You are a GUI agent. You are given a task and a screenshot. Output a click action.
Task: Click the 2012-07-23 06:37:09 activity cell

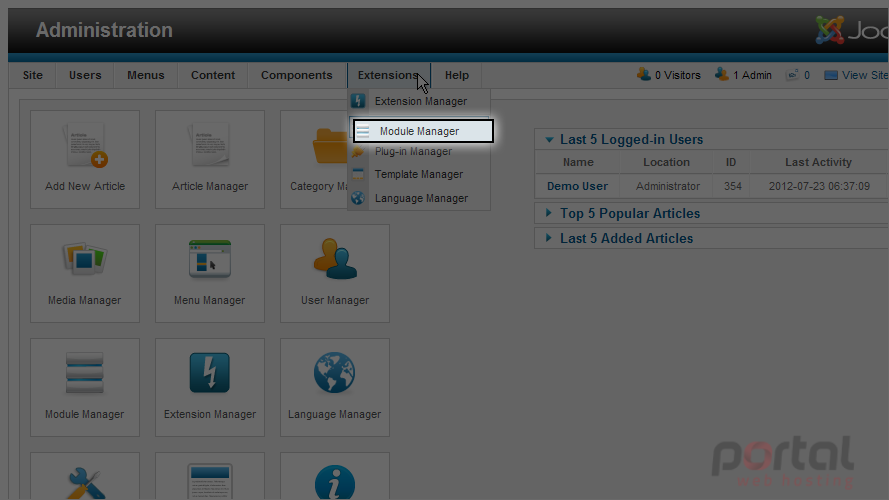tap(819, 186)
